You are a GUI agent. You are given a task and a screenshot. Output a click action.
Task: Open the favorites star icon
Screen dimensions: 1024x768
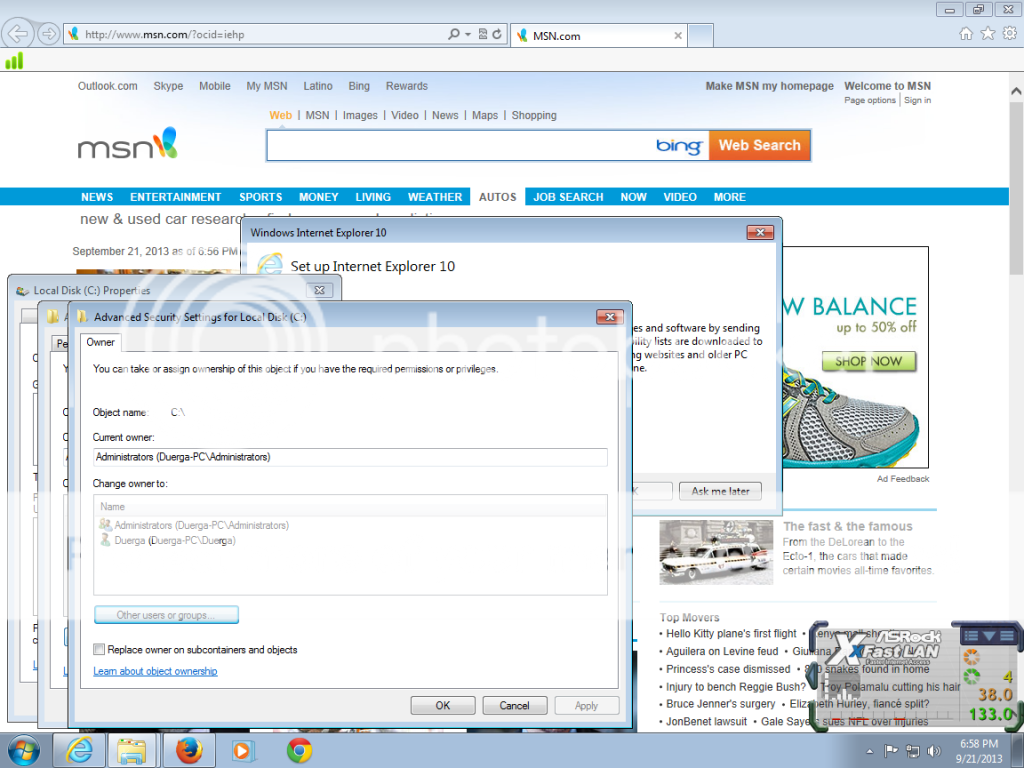[988, 33]
